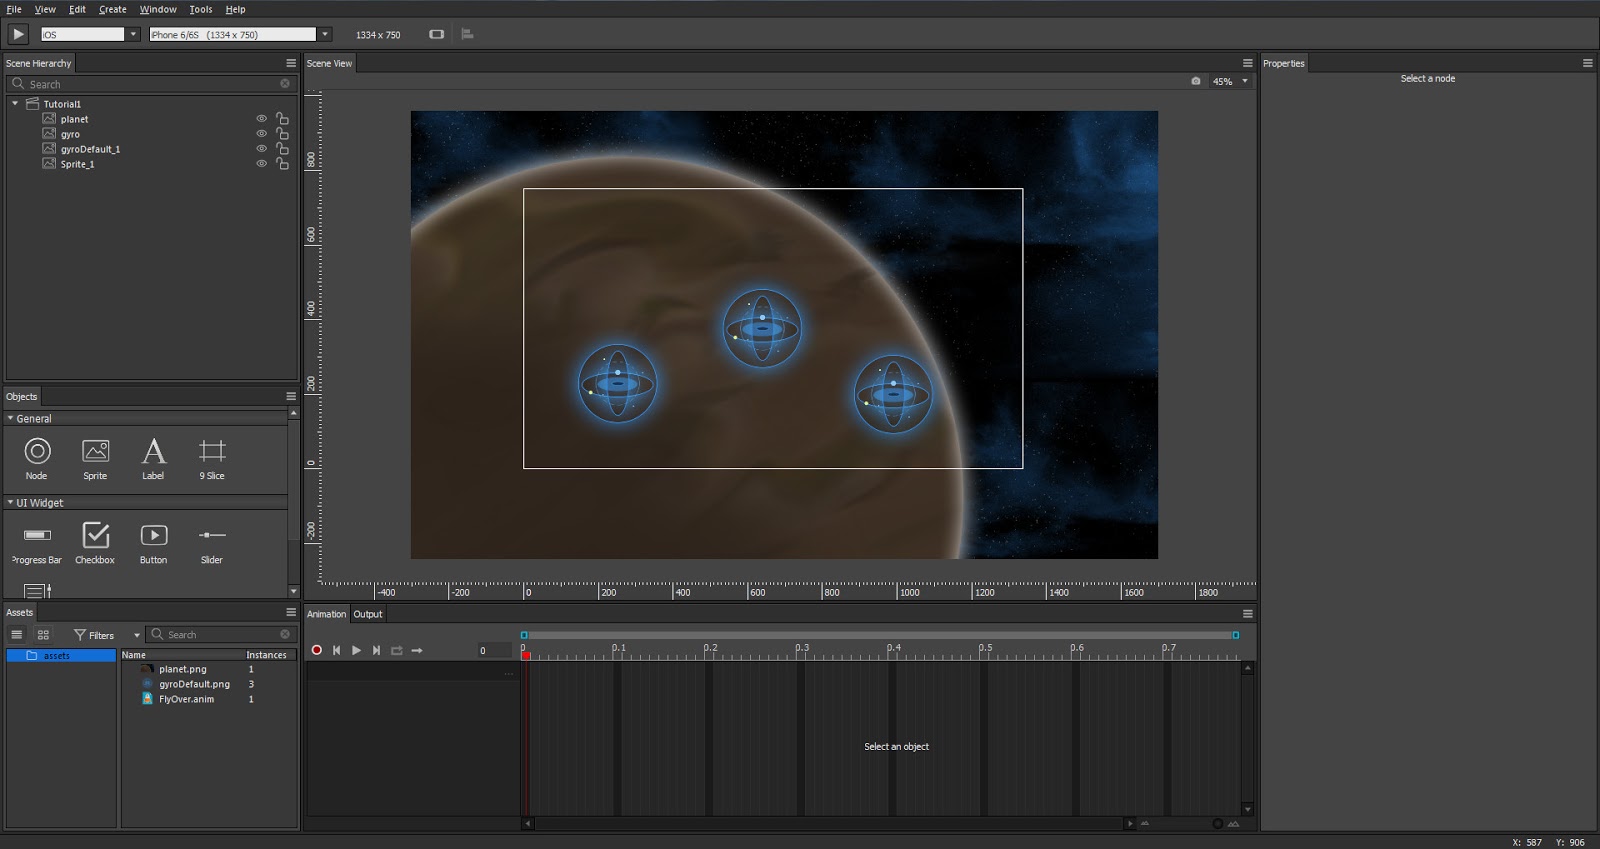Open the Window menu
The width and height of the screenshot is (1600, 849).
click(x=158, y=9)
